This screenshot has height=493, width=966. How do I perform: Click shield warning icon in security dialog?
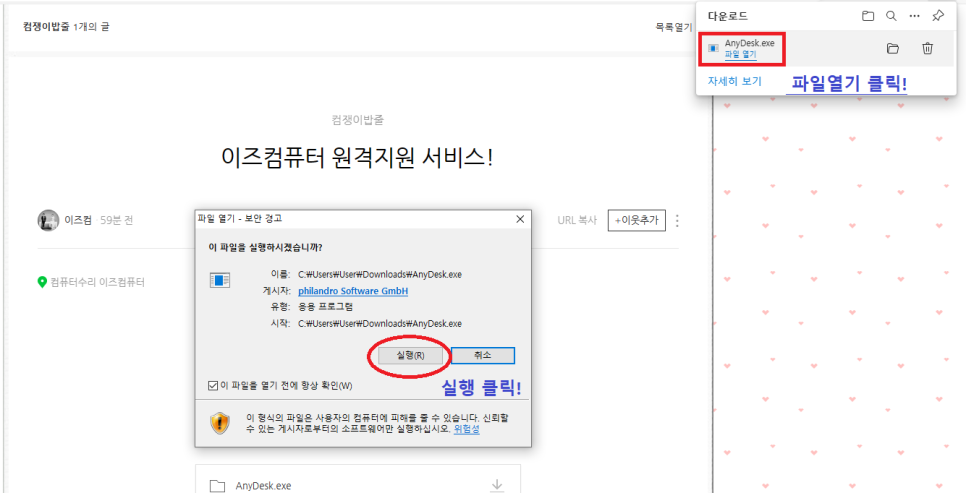tap(220, 423)
